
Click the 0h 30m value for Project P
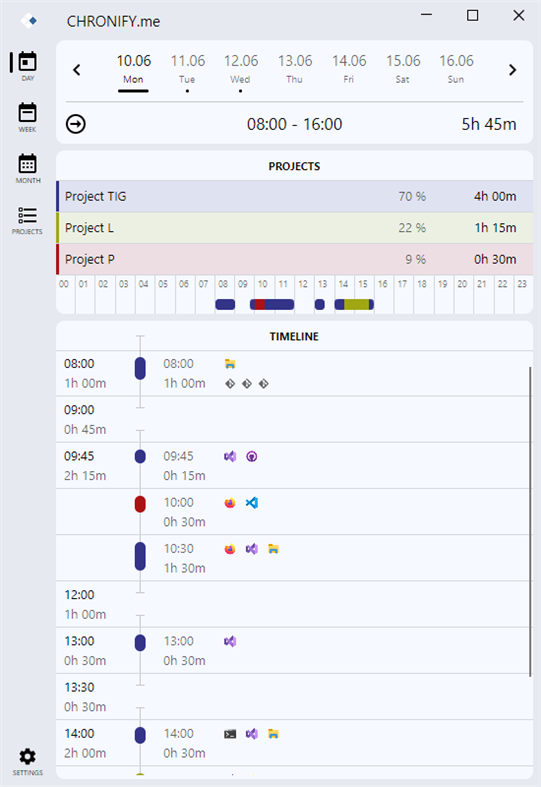[495, 259]
